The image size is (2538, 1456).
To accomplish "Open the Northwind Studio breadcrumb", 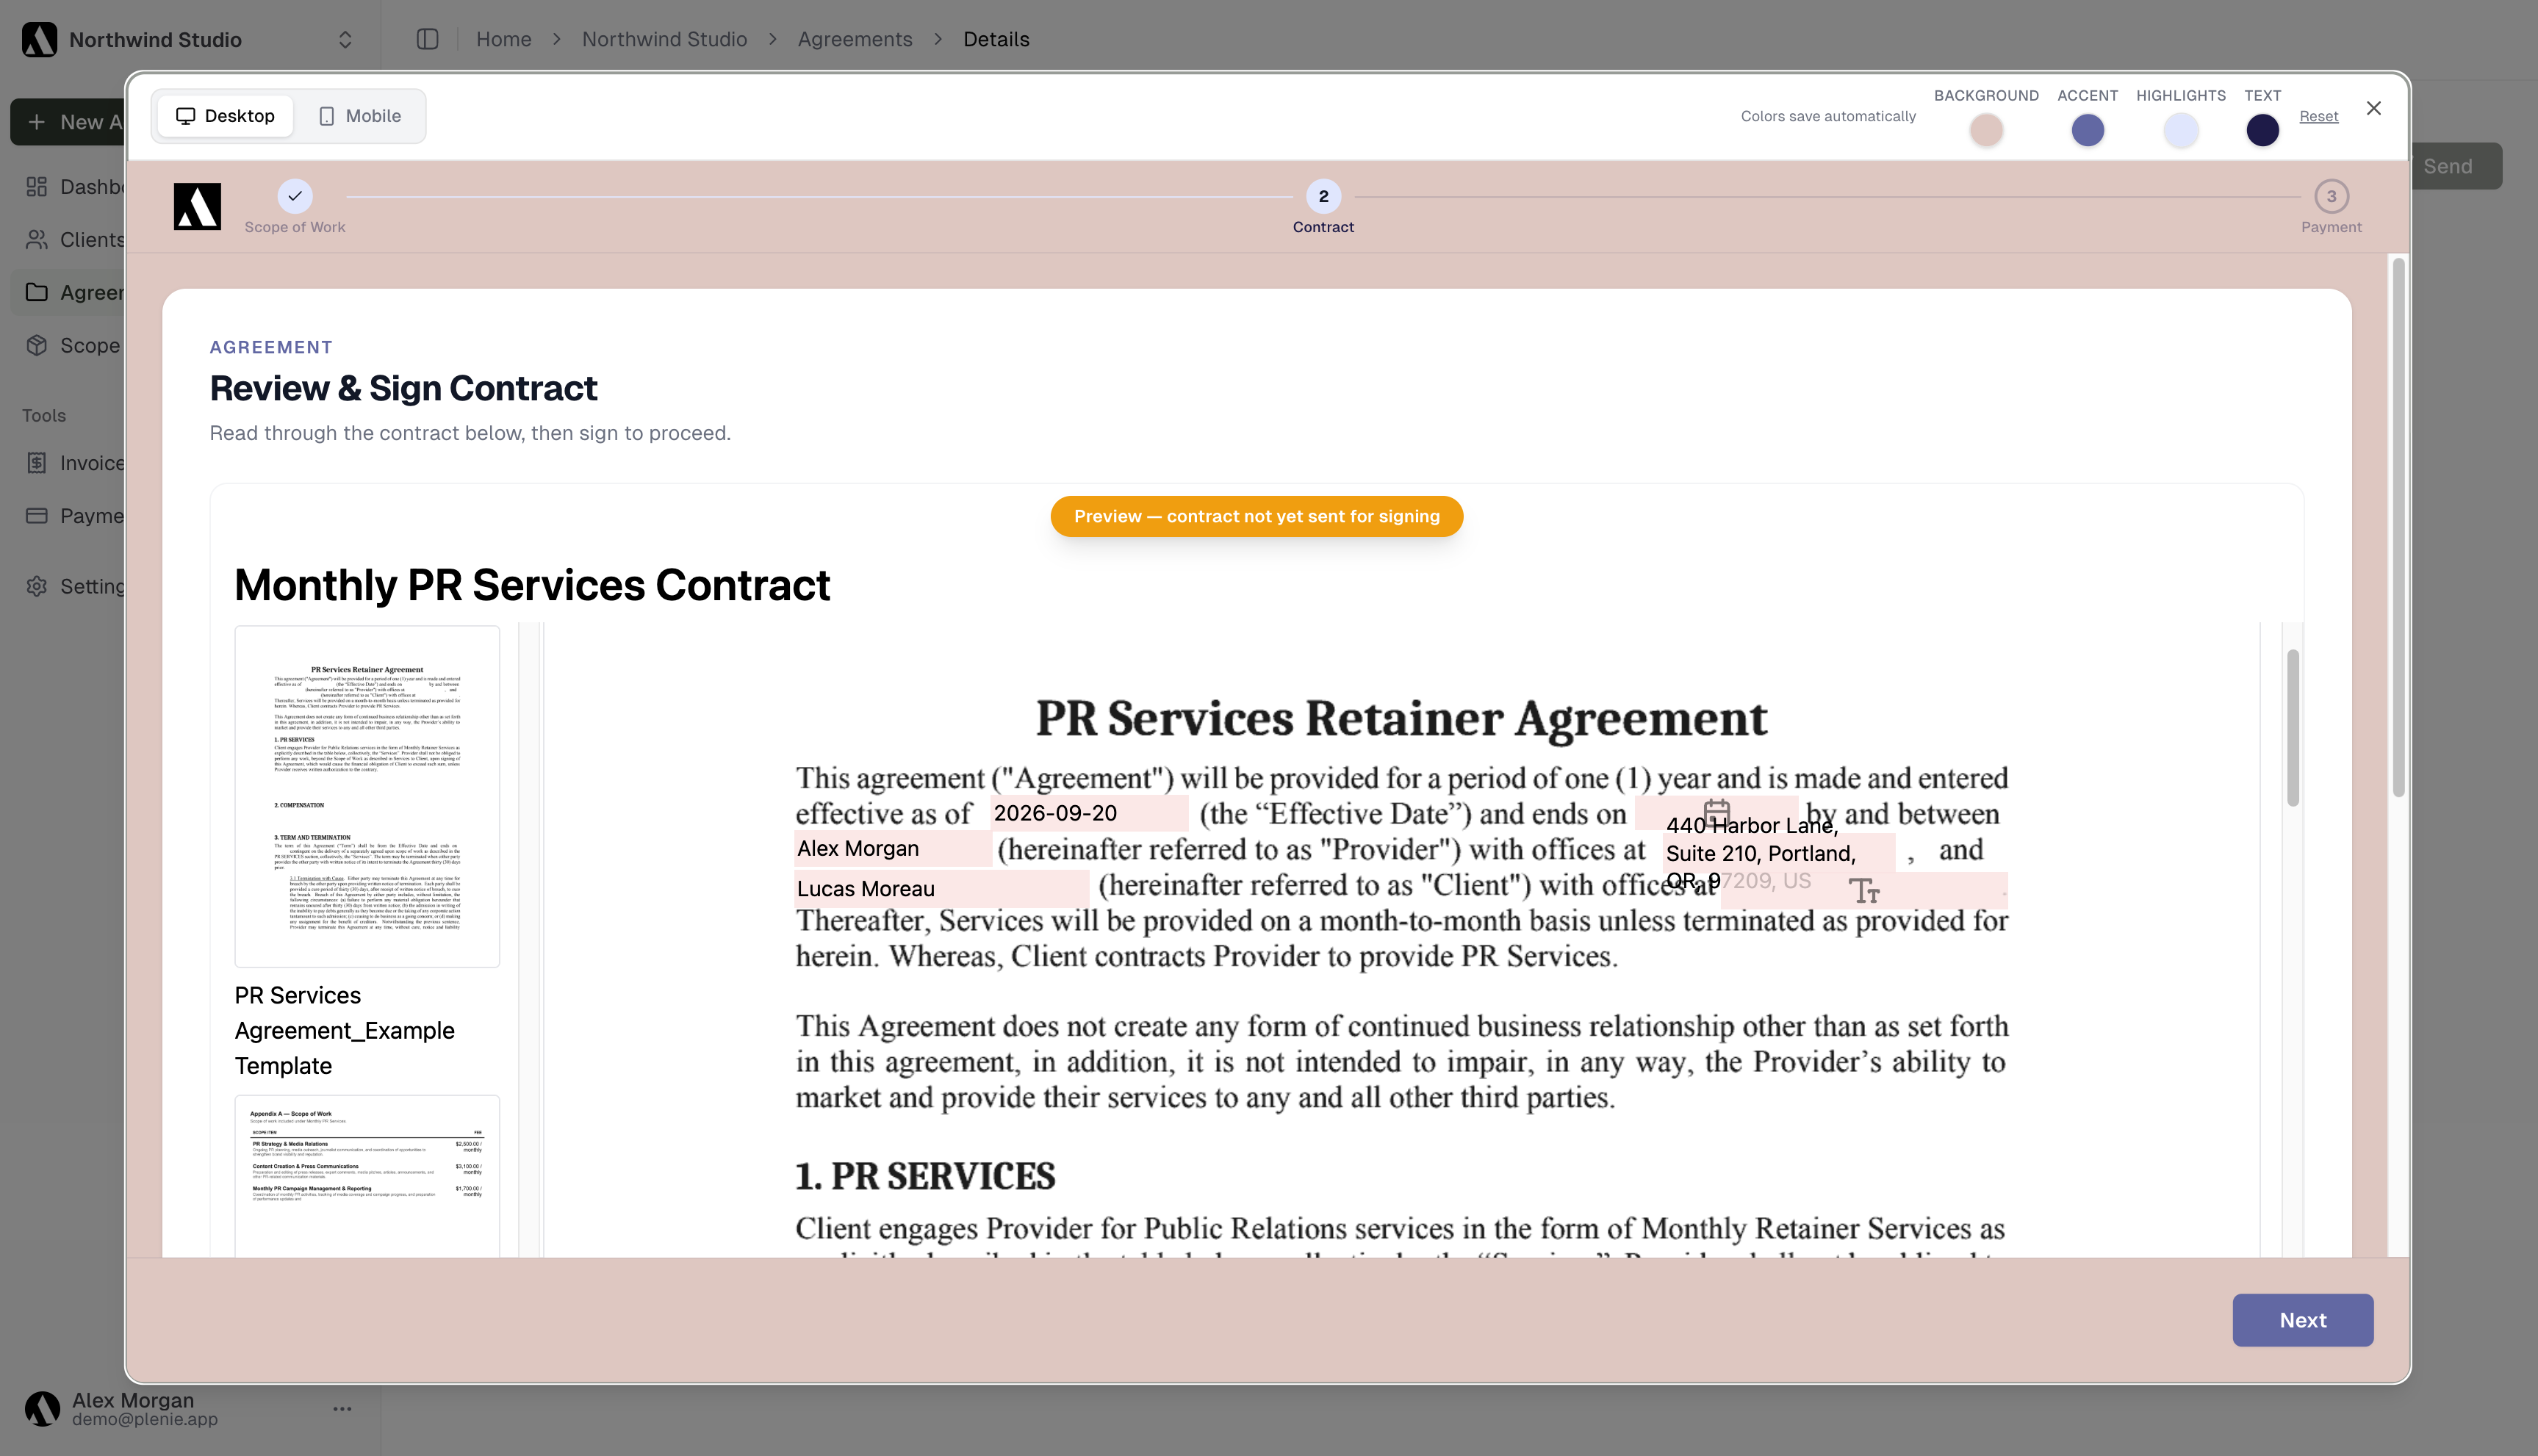I will 664,39.
